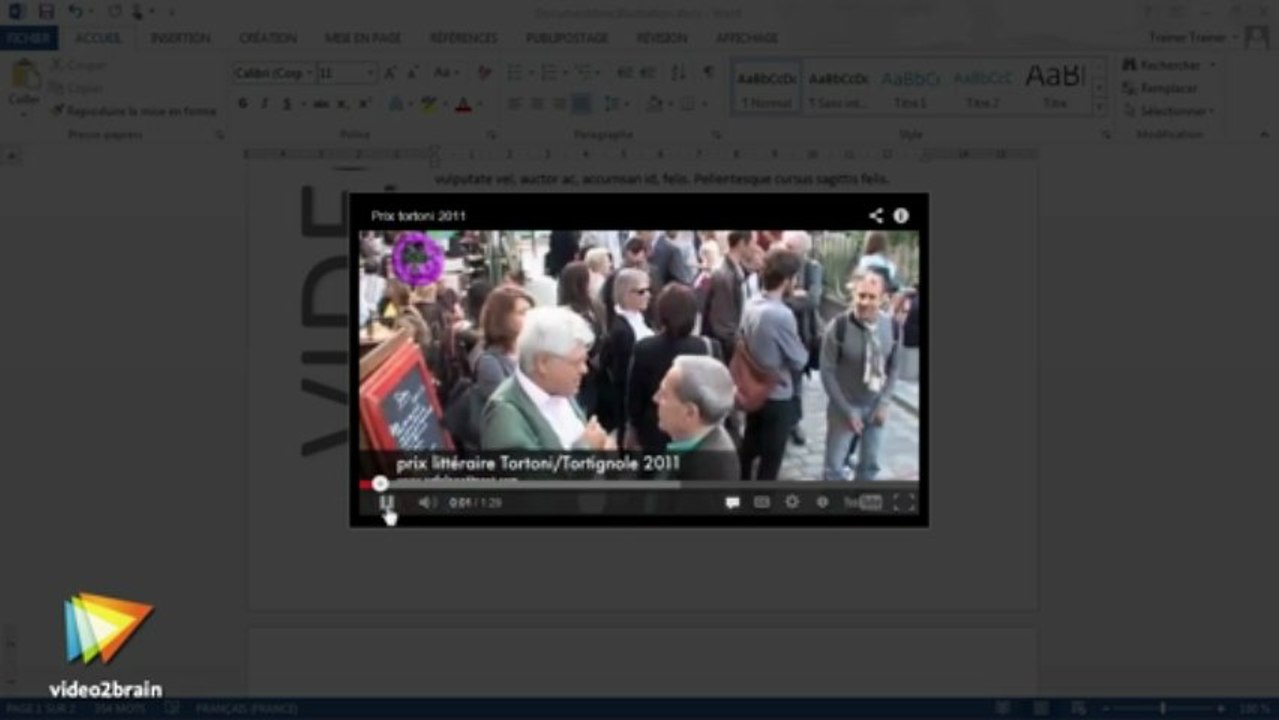Toggle paragraph marks pilcrow button
This screenshot has width=1279, height=720.
coord(708,73)
